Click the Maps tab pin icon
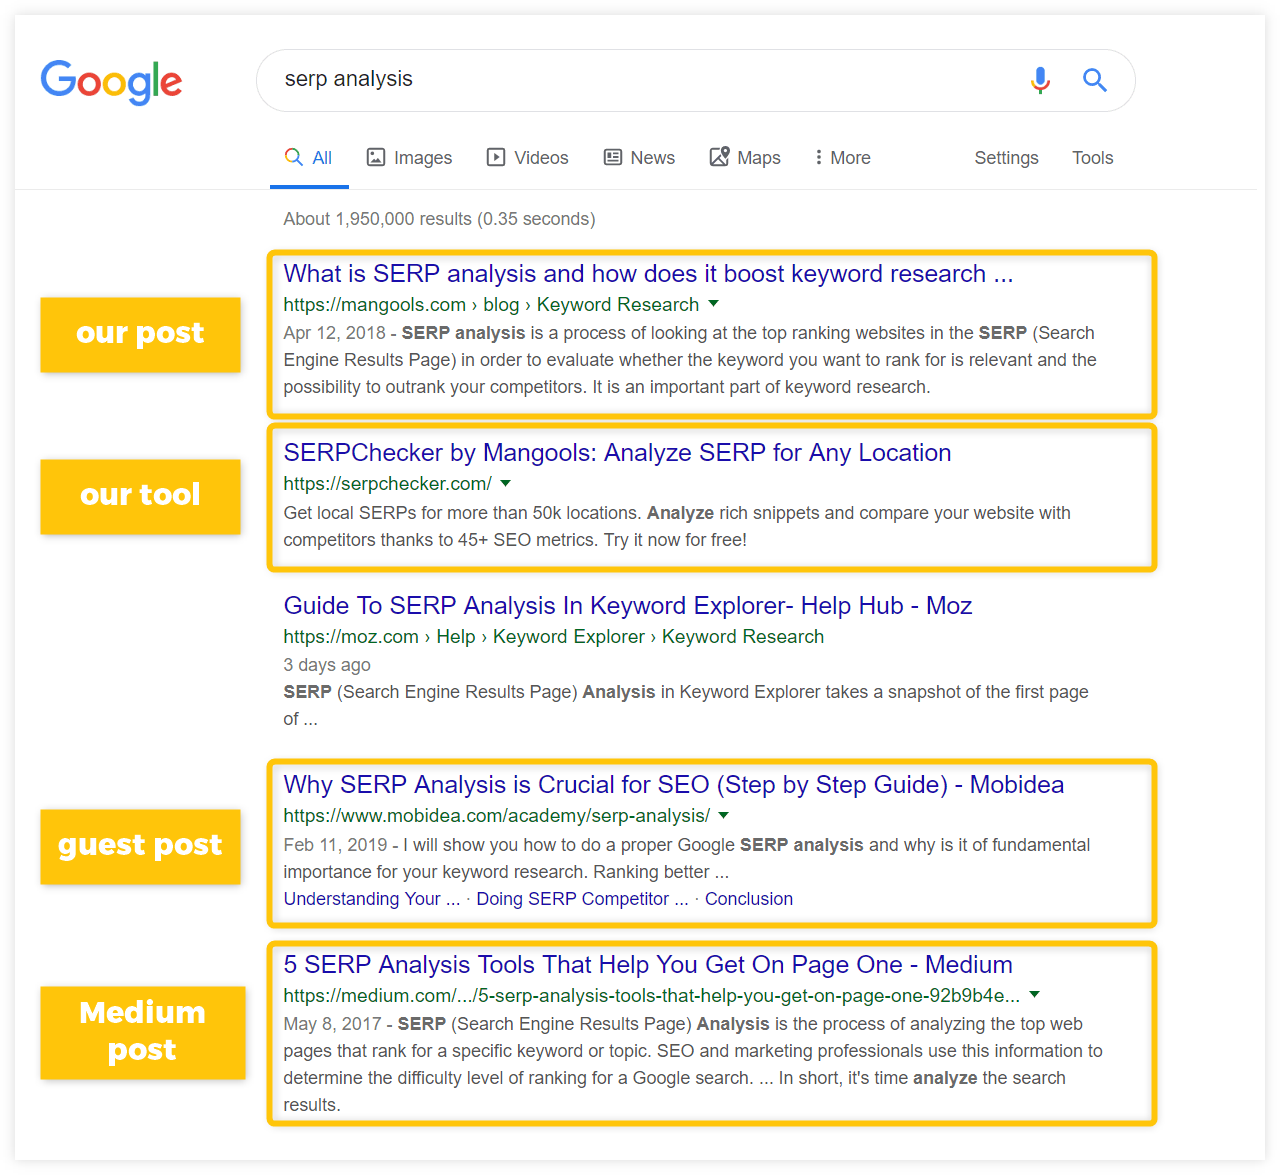This screenshot has width=1280, height=1175. click(719, 157)
